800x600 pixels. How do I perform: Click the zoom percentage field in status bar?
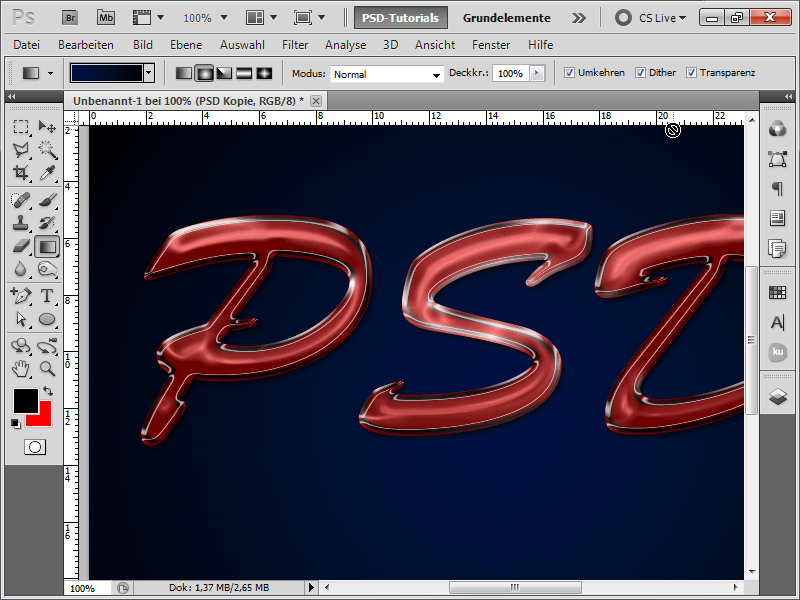86,588
